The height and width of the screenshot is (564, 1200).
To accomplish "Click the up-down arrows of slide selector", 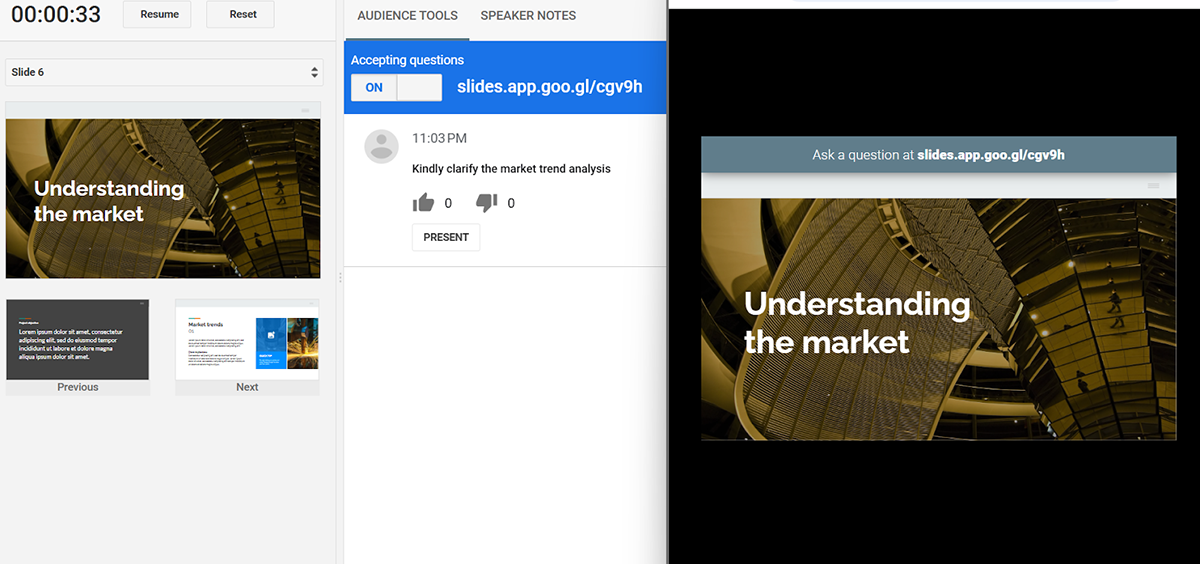I will pos(315,72).
